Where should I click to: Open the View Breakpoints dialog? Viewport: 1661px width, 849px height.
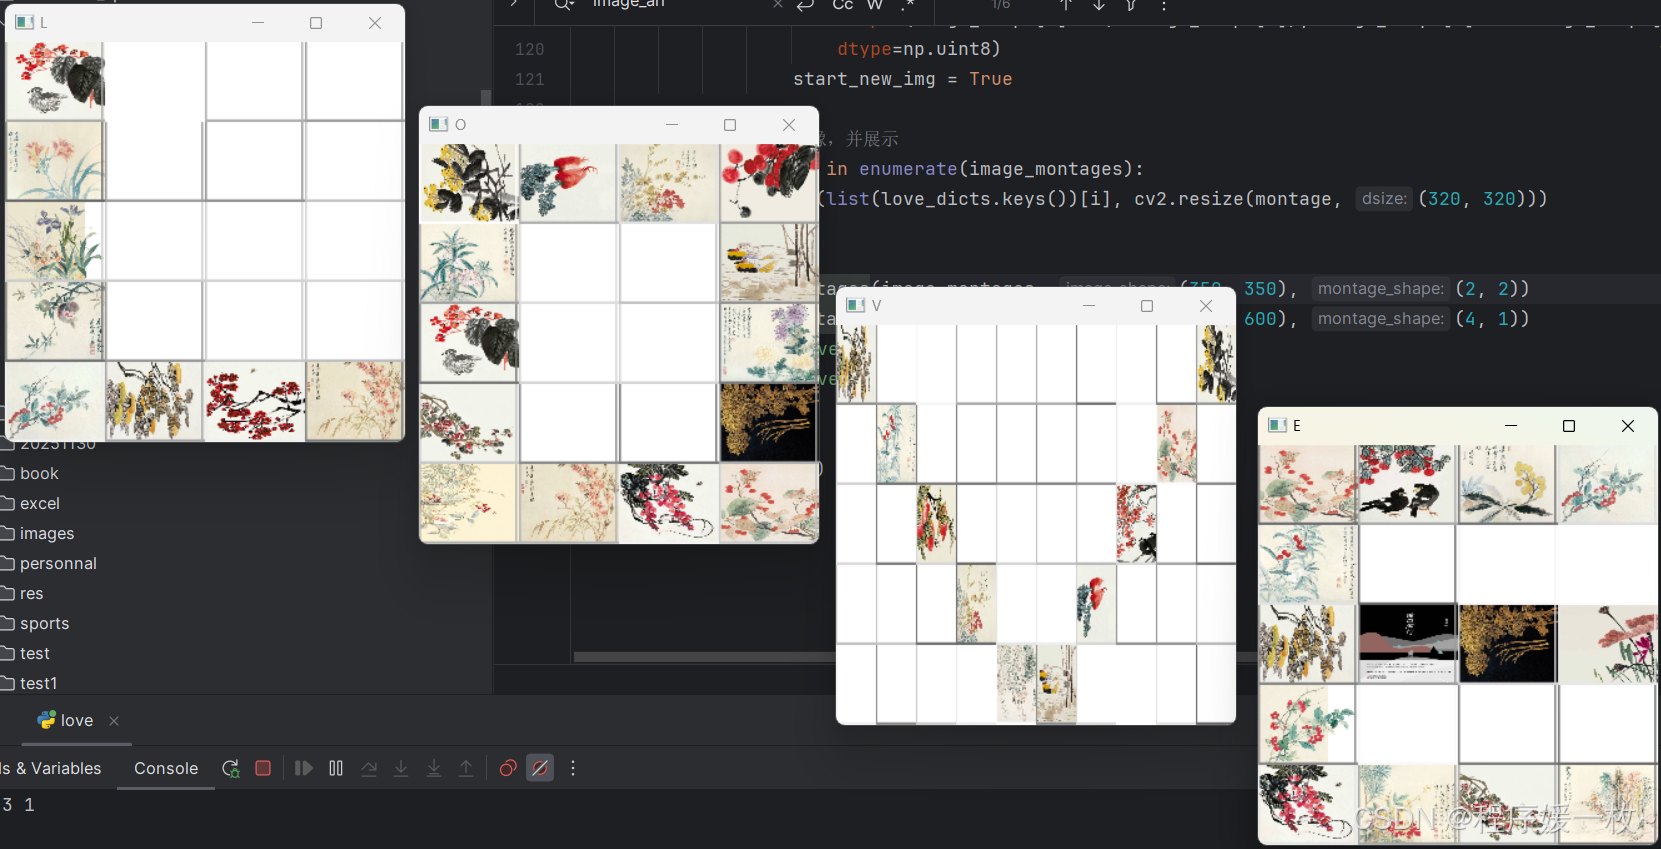click(x=508, y=768)
